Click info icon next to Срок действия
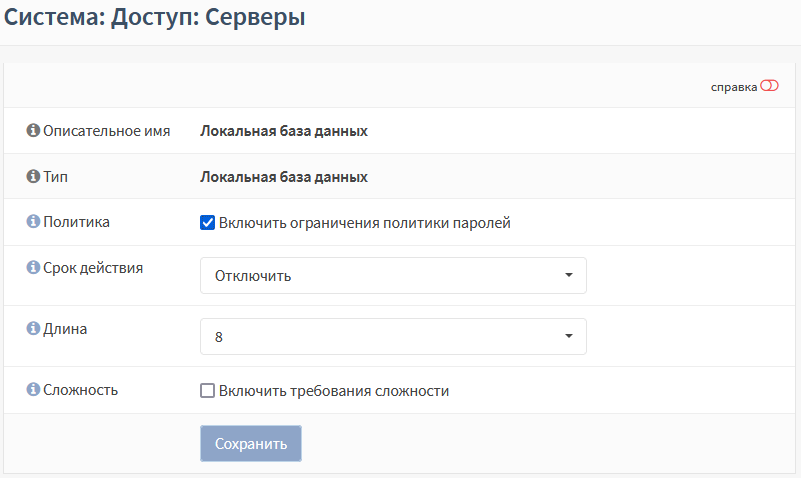Viewport: 801px width, 478px height. 33,268
